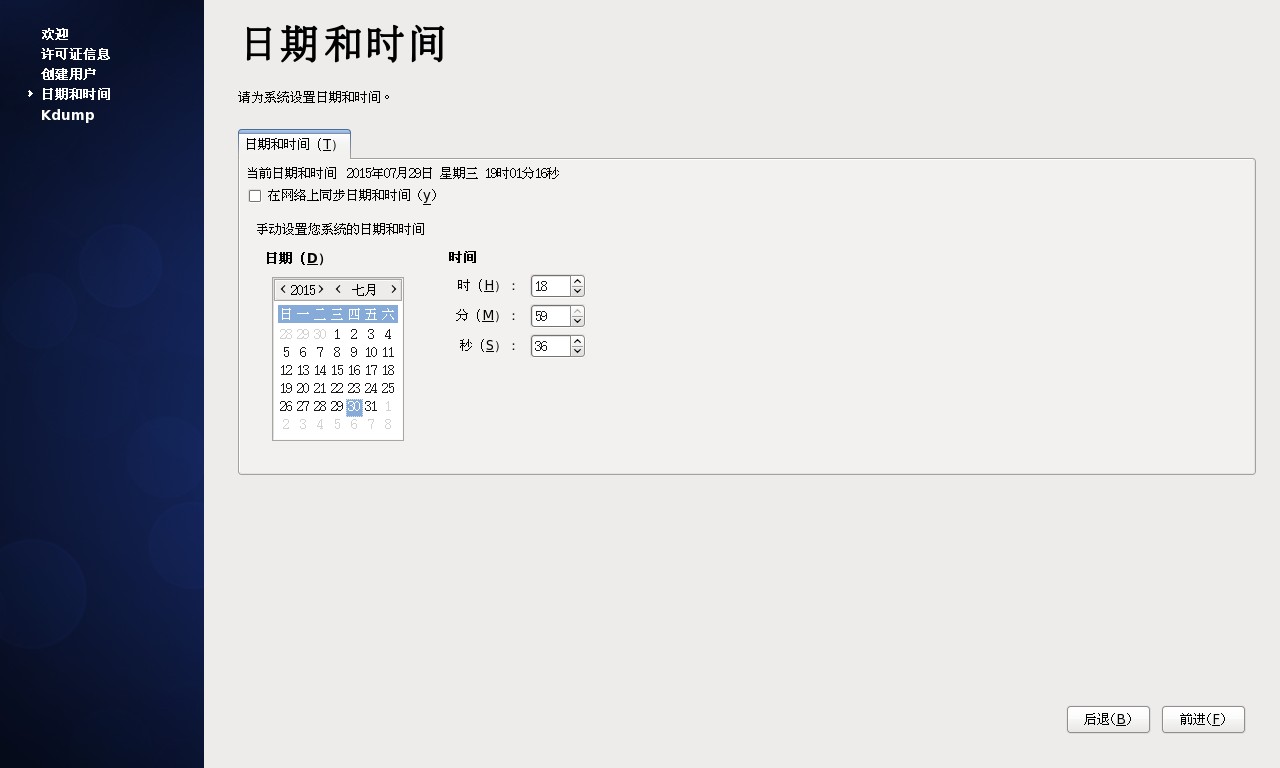
Task: Select 创建用户 in the left sidebar
Action: click(x=69, y=74)
